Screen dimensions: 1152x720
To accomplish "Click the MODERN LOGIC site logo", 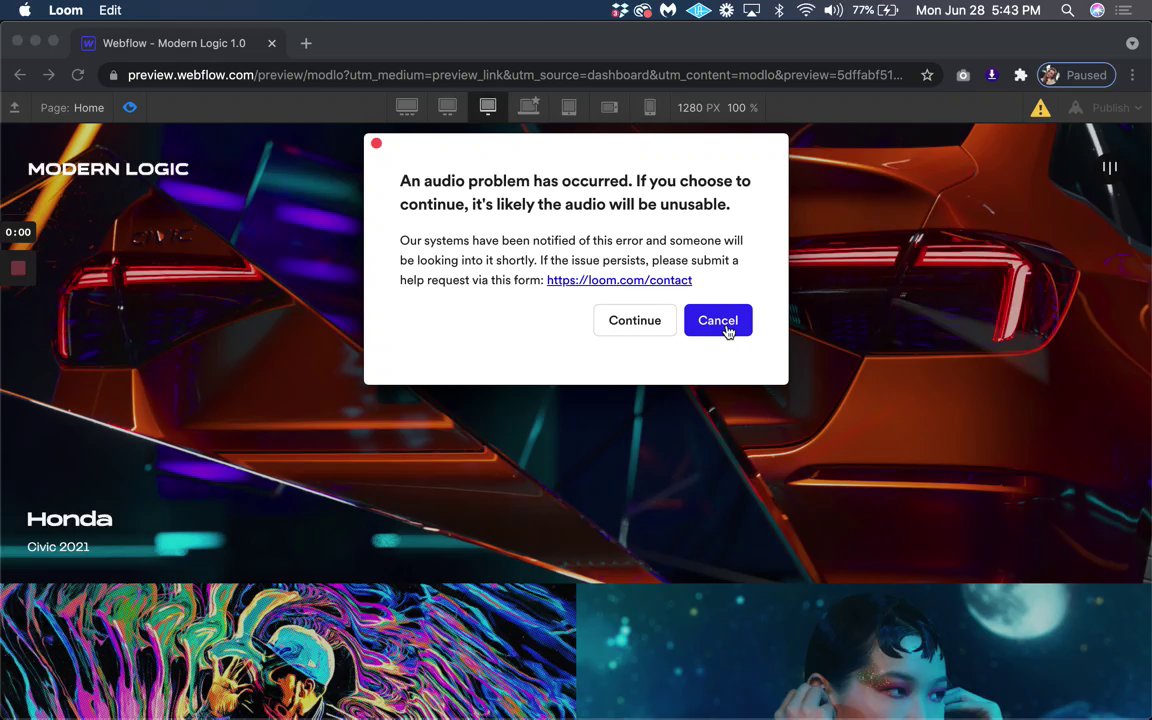I will (108, 169).
